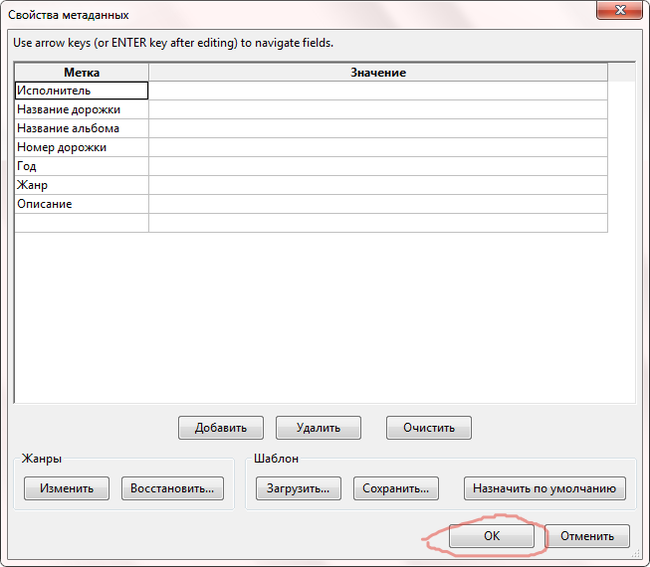Screen dimensions: 650x567
Task: Select the Год value cell
Action: click(378, 167)
